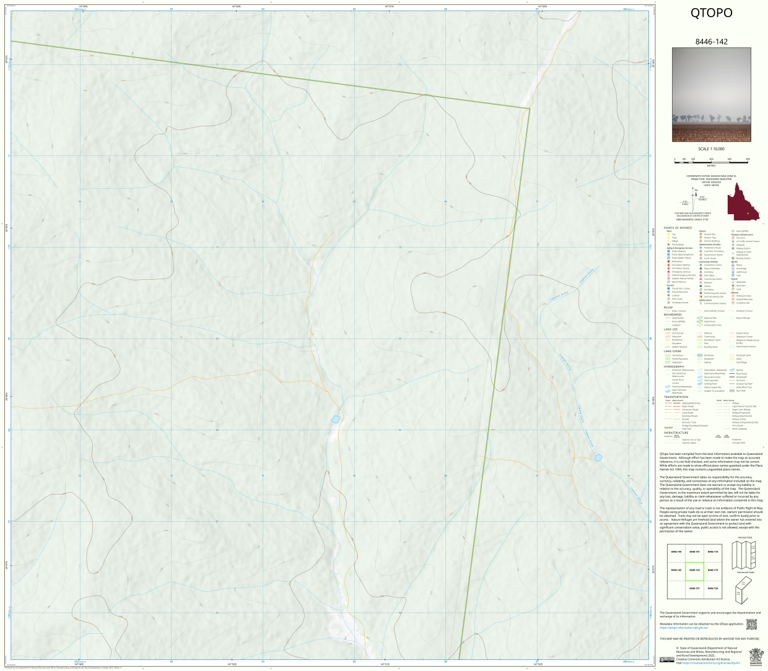The height and width of the screenshot is (671, 768).
Task: Click the POINTS OF INTEREST legend heading
Action: click(678, 228)
